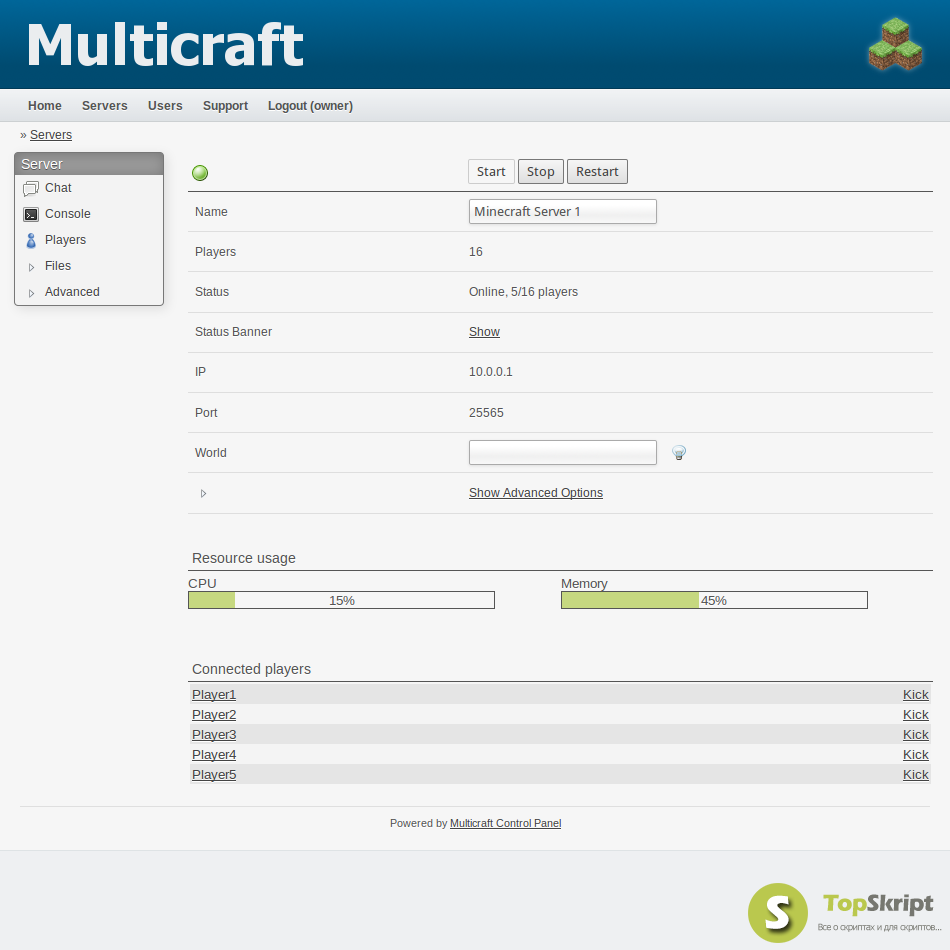Image resolution: width=950 pixels, height=950 pixels.
Task: Click the Multicraft grass blocks logo icon
Action: tap(895, 44)
